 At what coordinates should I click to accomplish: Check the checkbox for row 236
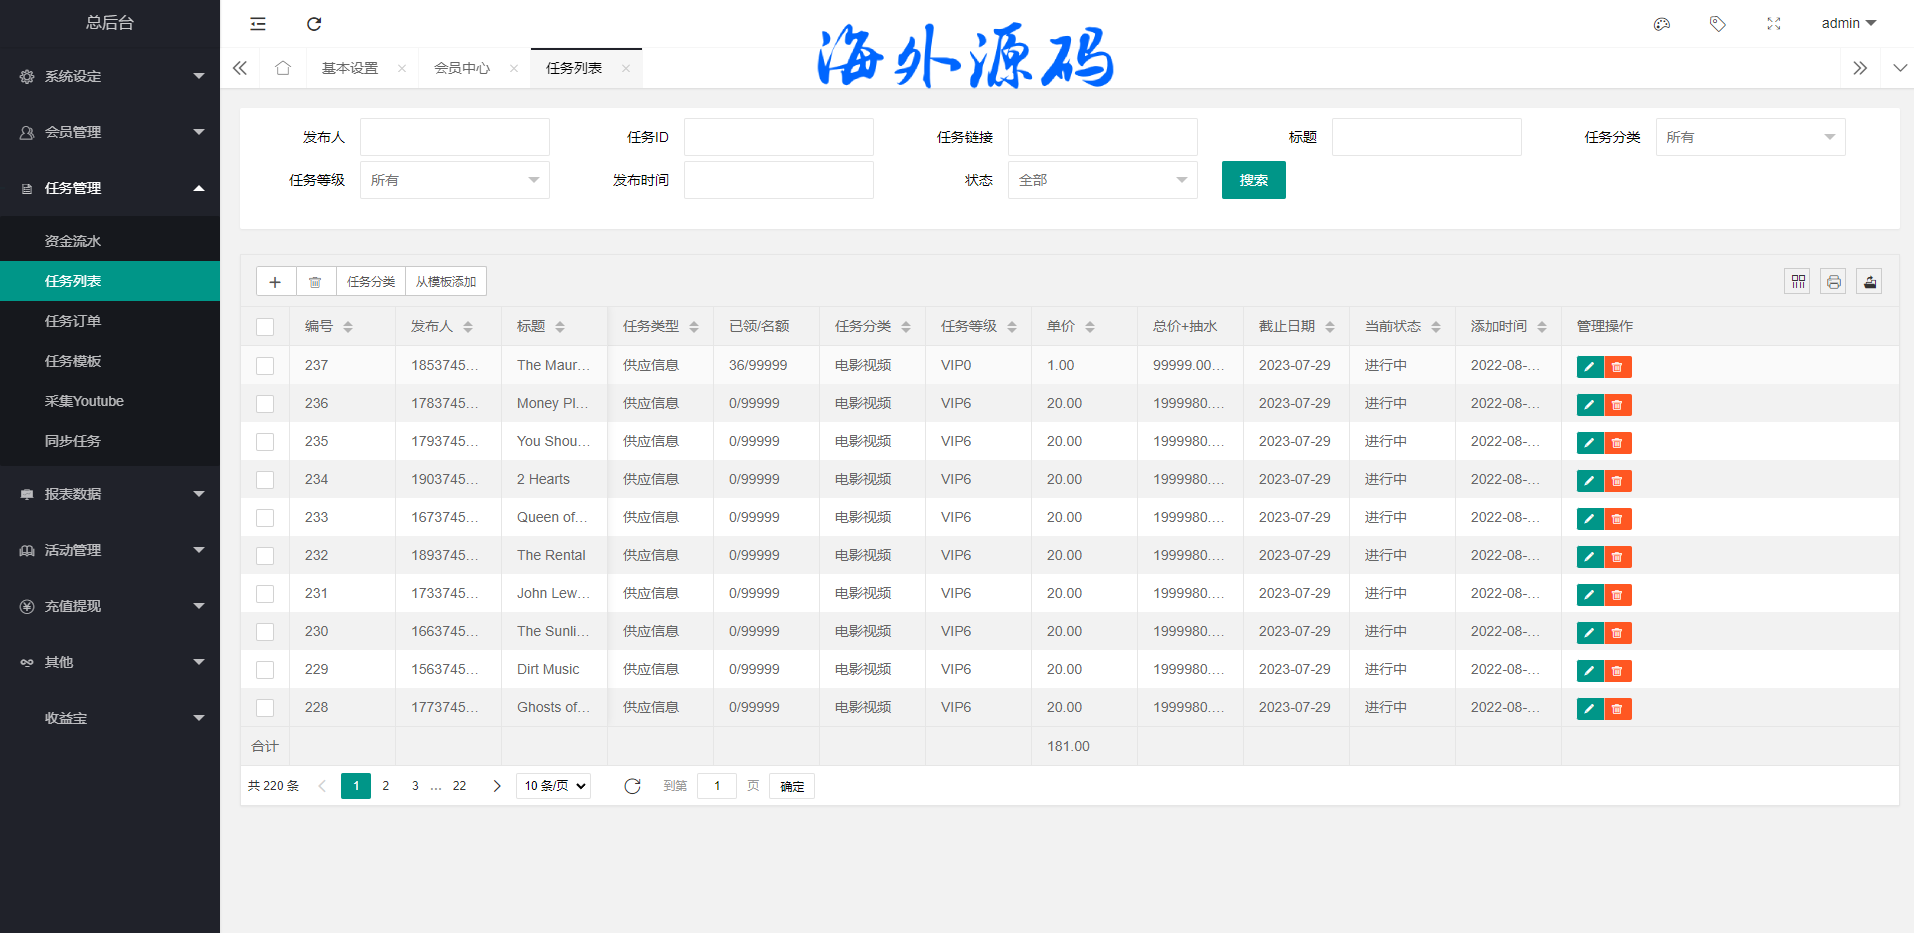[265, 404]
